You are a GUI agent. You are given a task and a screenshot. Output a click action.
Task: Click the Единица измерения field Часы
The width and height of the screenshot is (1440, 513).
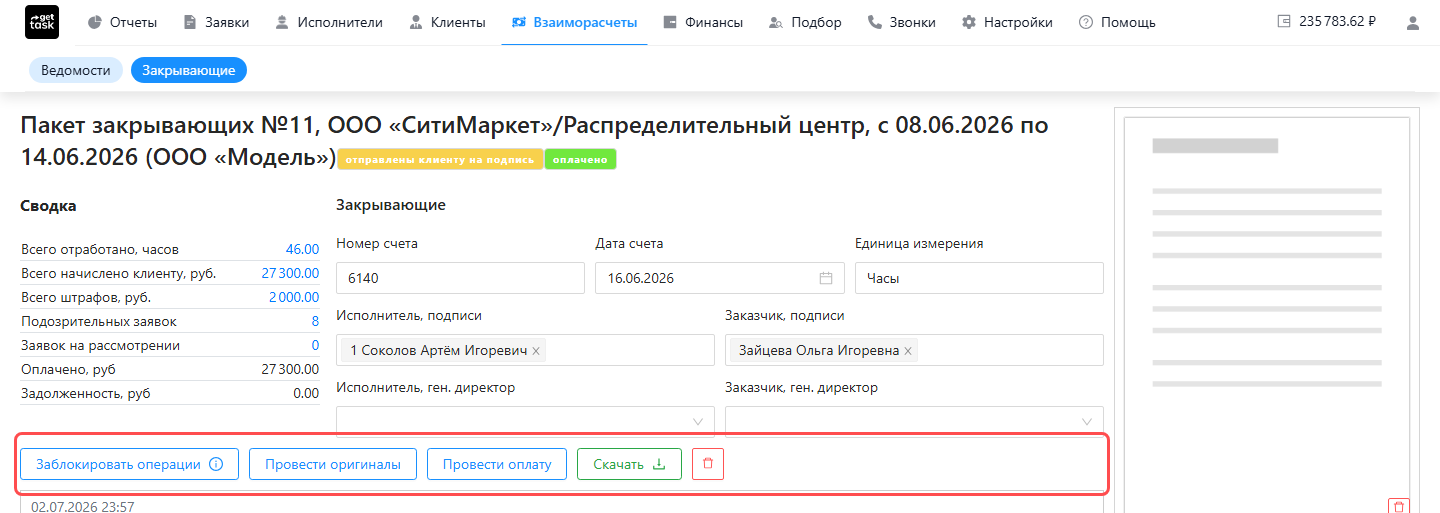coord(979,278)
